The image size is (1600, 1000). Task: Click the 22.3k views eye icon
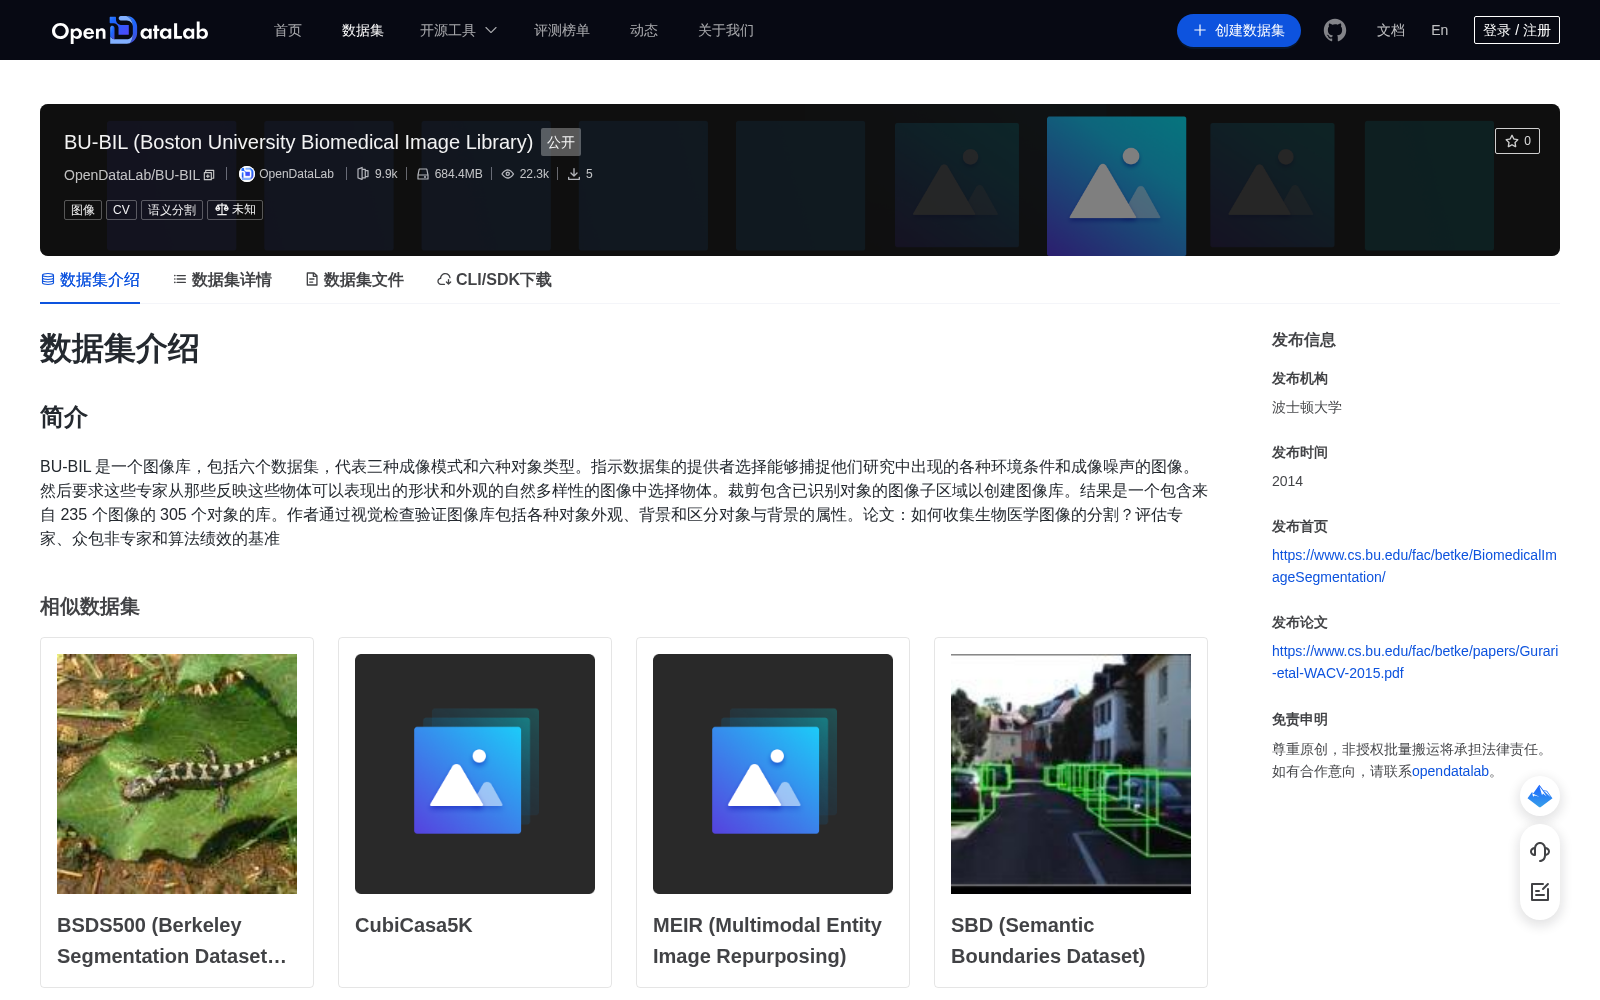[x=508, y=174]
